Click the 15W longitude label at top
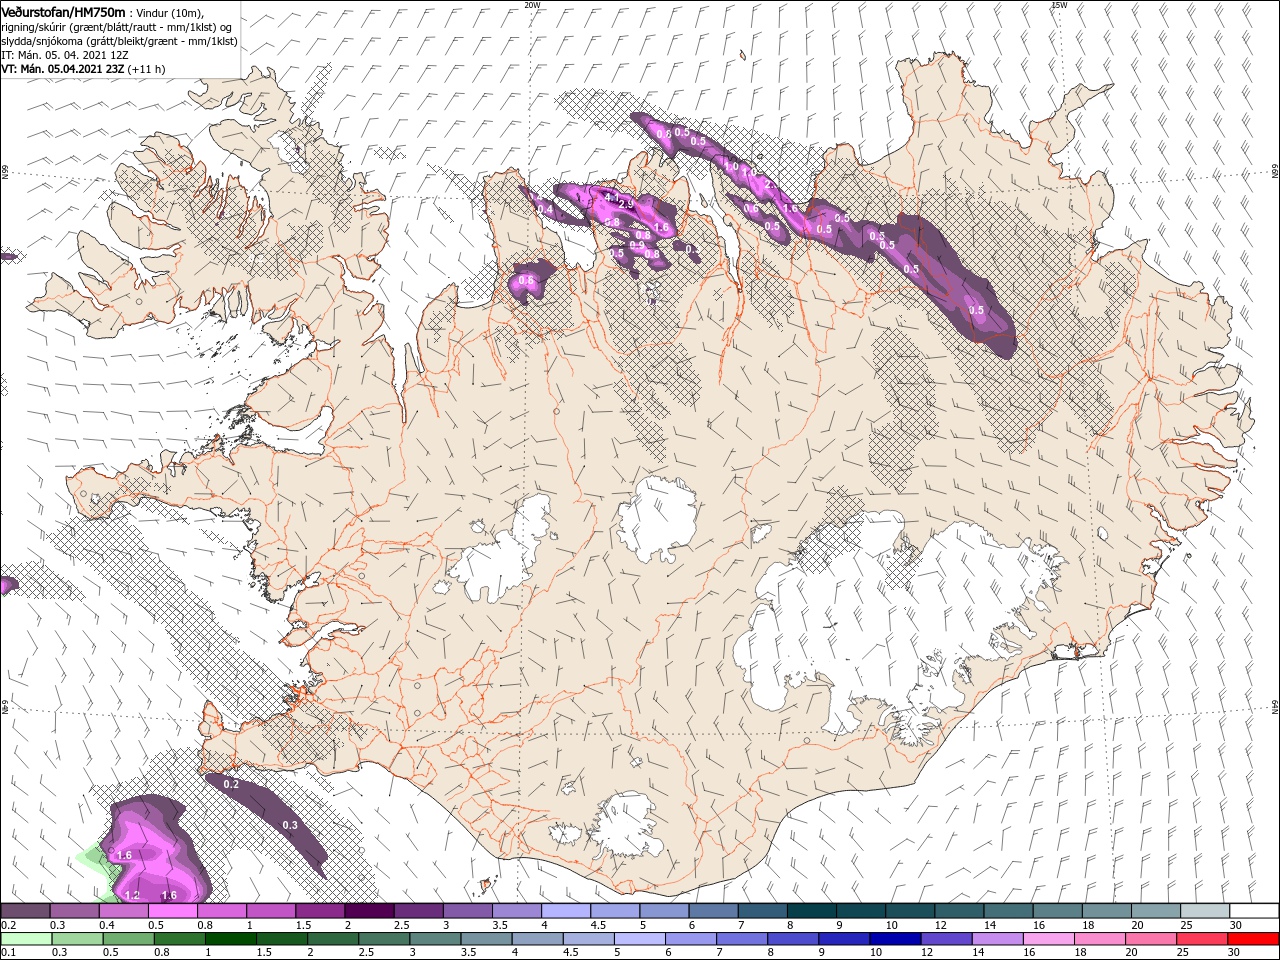 coord(1059,5)
